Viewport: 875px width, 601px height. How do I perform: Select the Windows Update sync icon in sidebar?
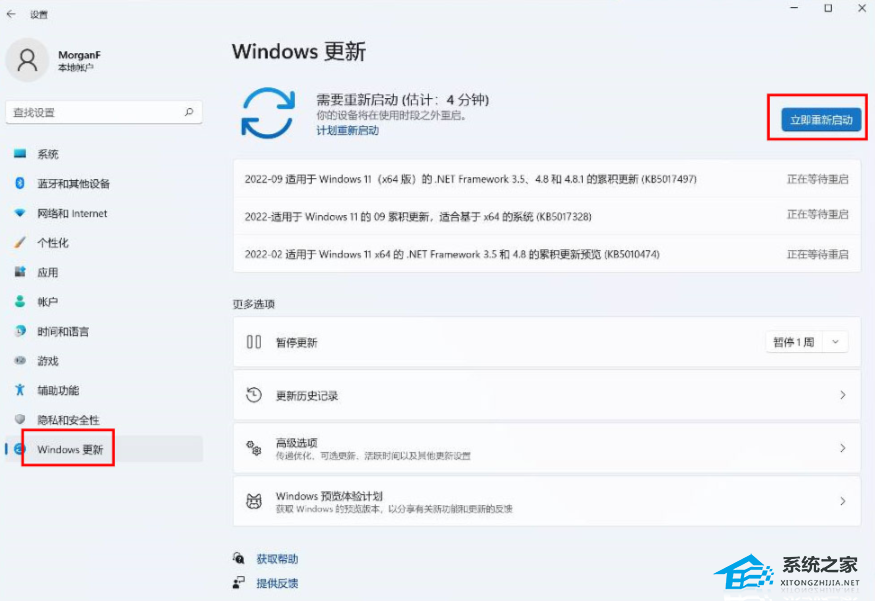(x=19, y=449)
